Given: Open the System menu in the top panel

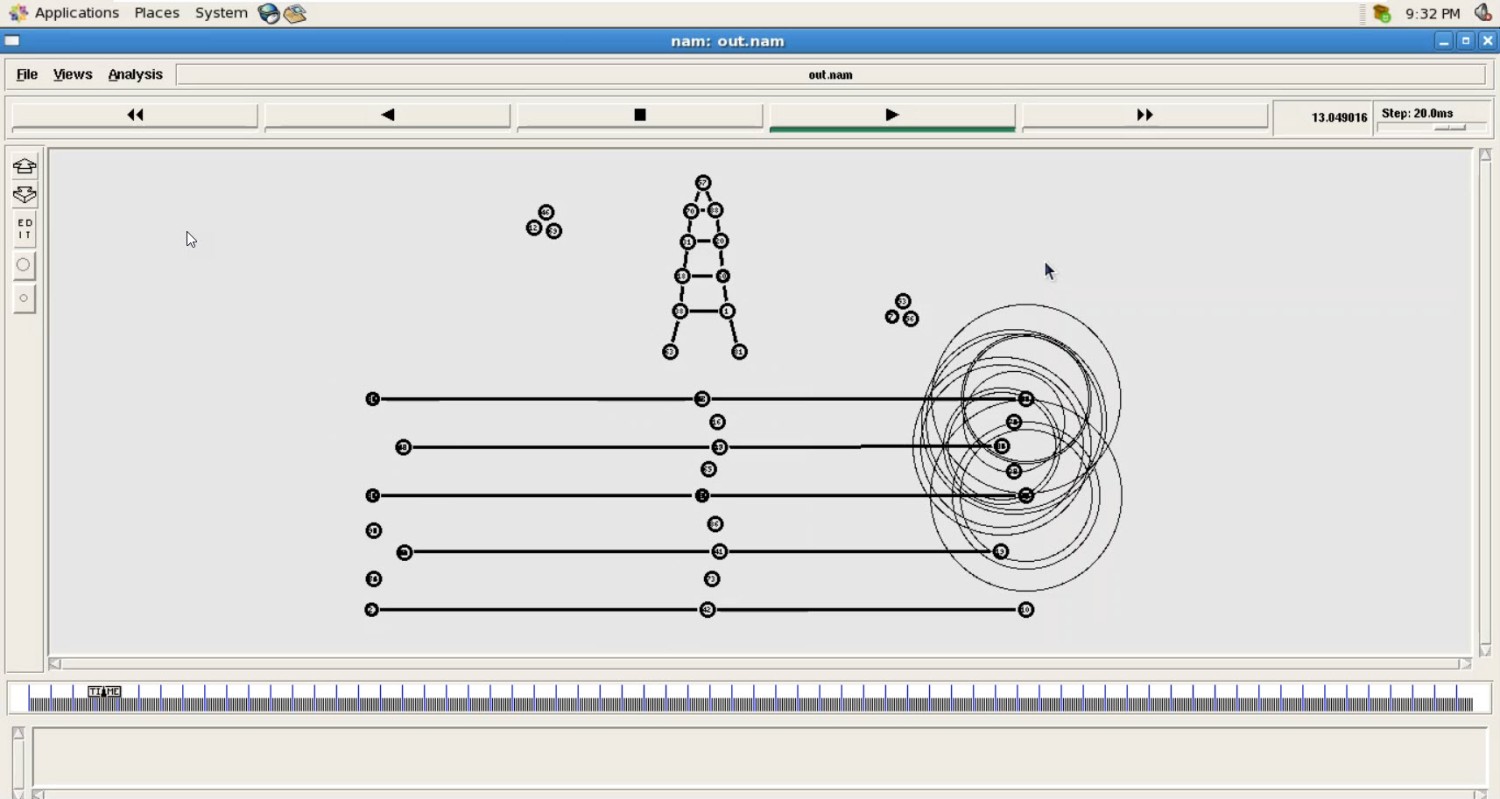Looking at the screenshot, I should tap(221, 13).
